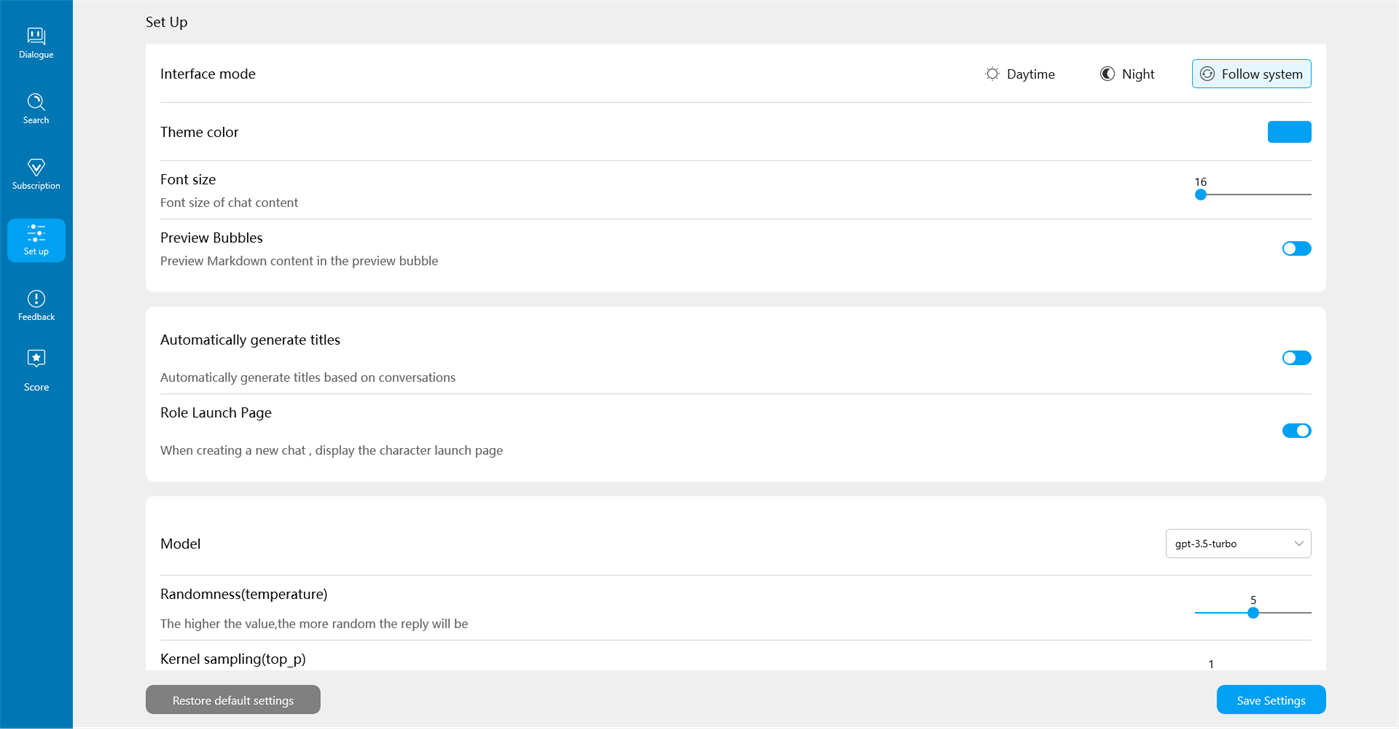Disable the Role Launch Page switch
Viewport: 1399px width, 729px height.
[x=1296, y=431]
